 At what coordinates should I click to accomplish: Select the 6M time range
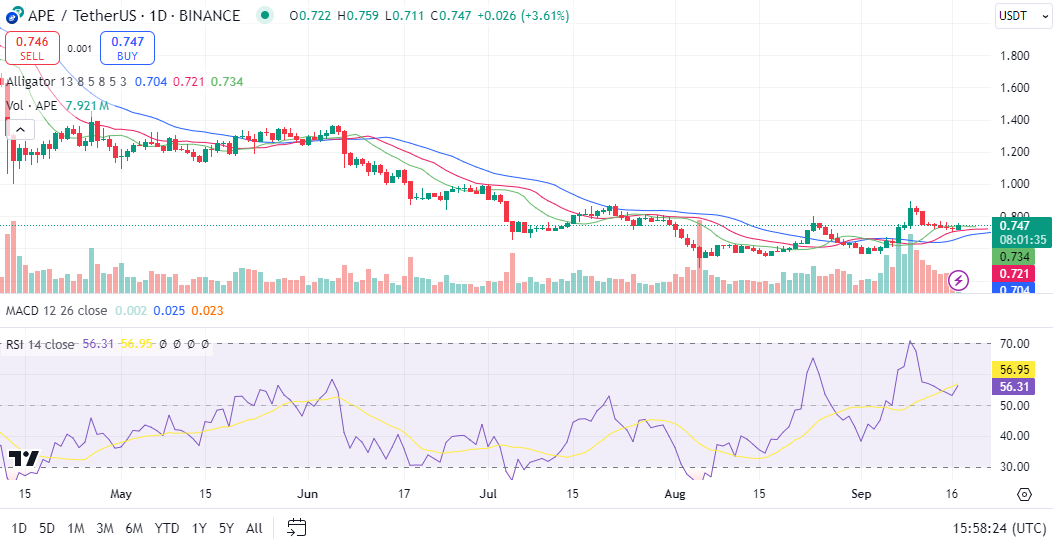134,528
